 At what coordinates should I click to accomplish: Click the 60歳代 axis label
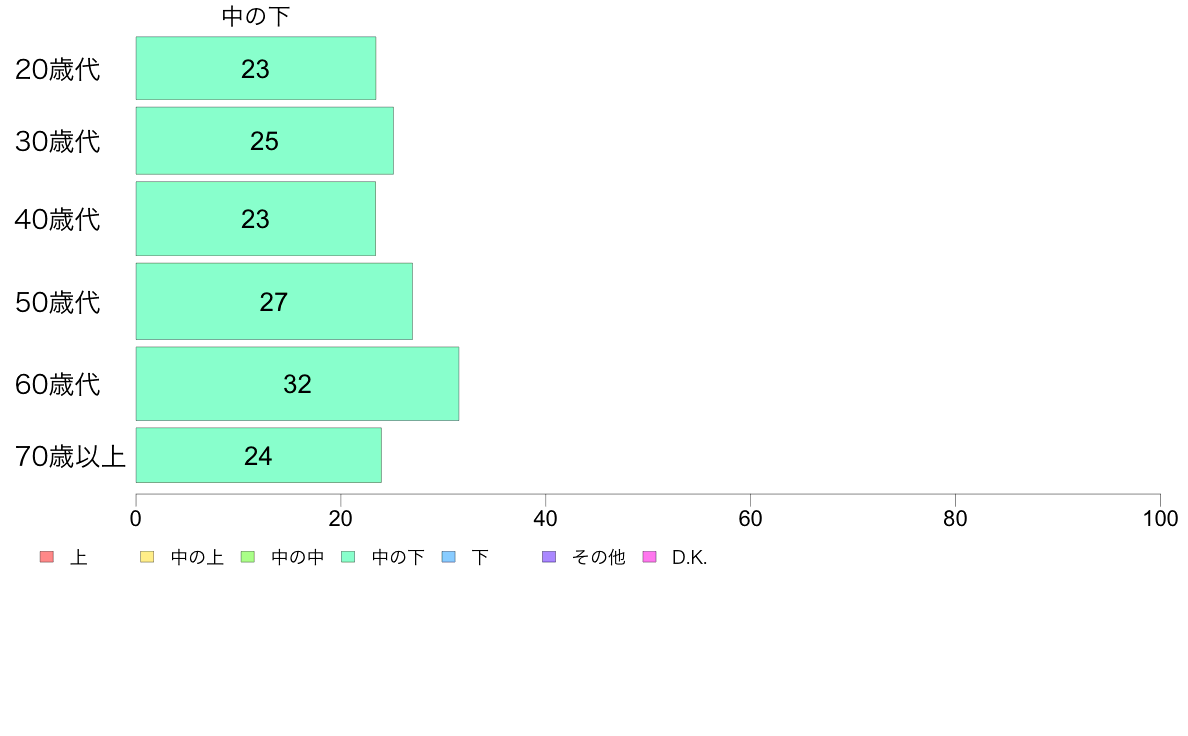tap(58, 384)
